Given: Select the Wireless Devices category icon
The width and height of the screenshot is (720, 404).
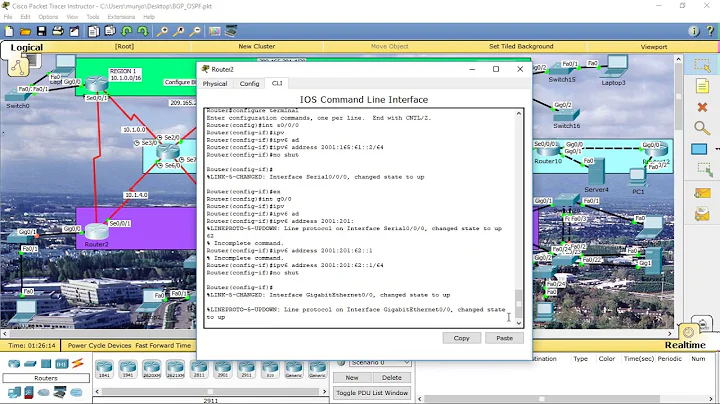Looking at the screenshot, I should [x=62, y=364].
